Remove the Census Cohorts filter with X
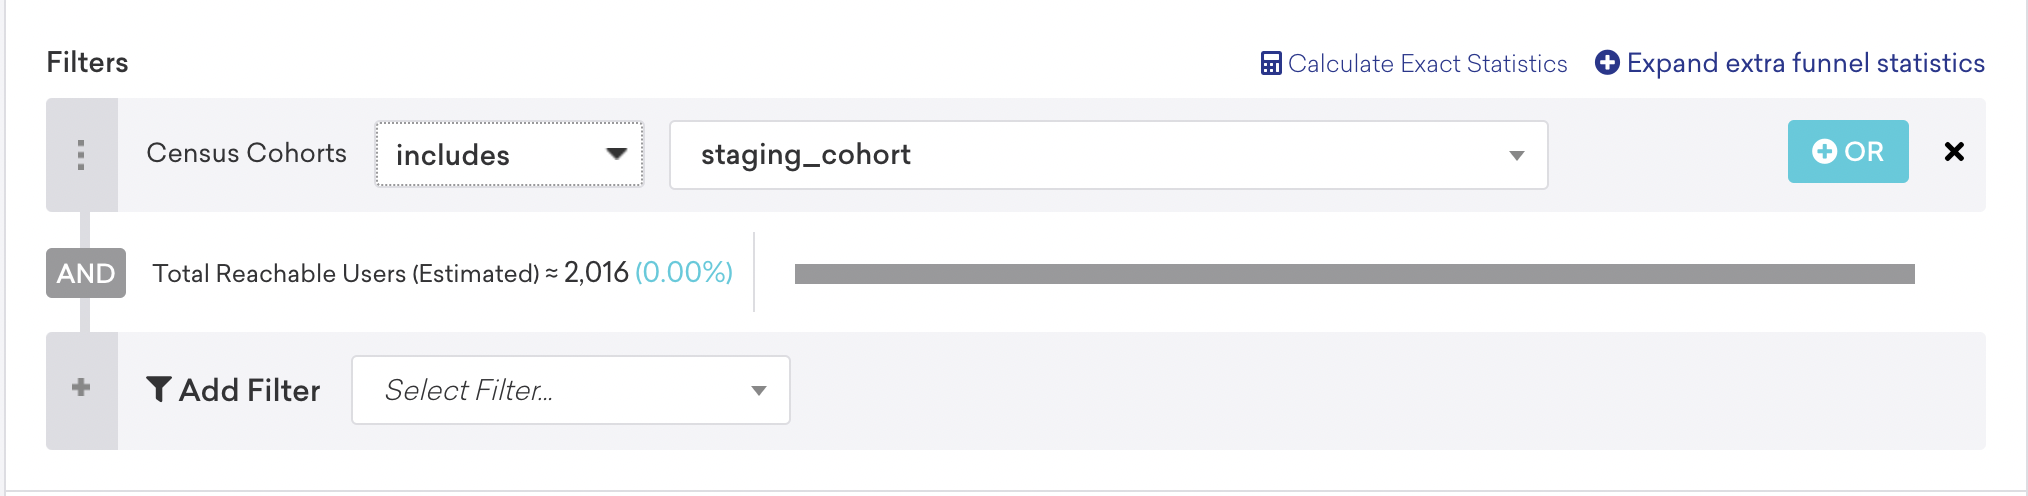Image resolution: width=2028 pixels, height=496 pixels. 1954,152
